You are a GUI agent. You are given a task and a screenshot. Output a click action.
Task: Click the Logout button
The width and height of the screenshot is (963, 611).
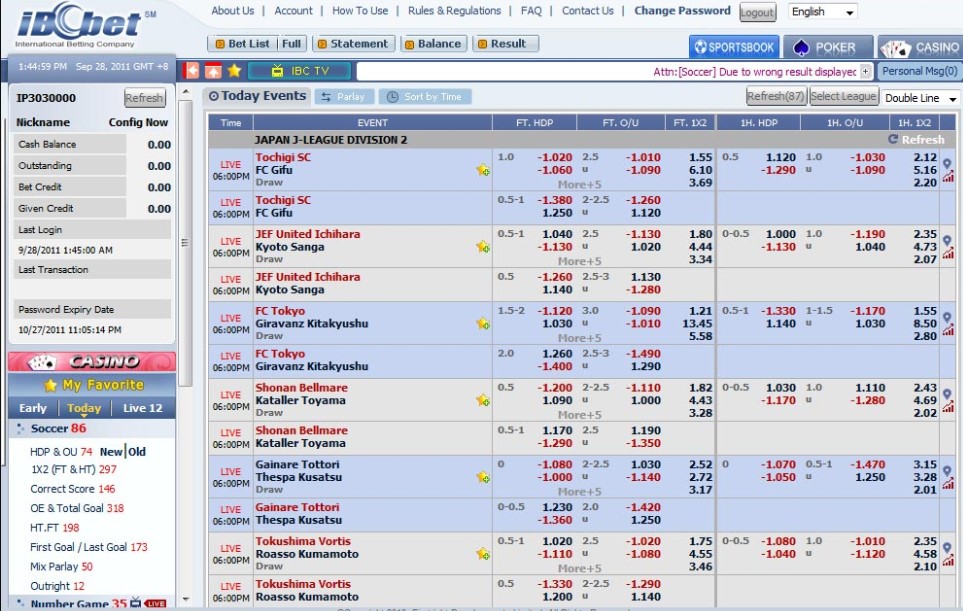pyautogui.click(x=757, y=12)
